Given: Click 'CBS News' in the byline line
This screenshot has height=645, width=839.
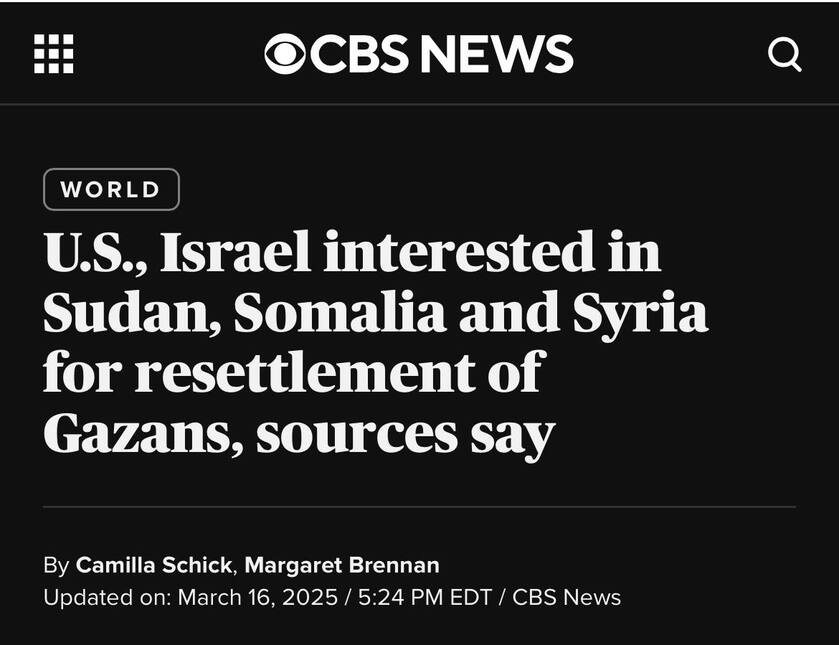Looking at the screenshot, I should coord(567,597).
